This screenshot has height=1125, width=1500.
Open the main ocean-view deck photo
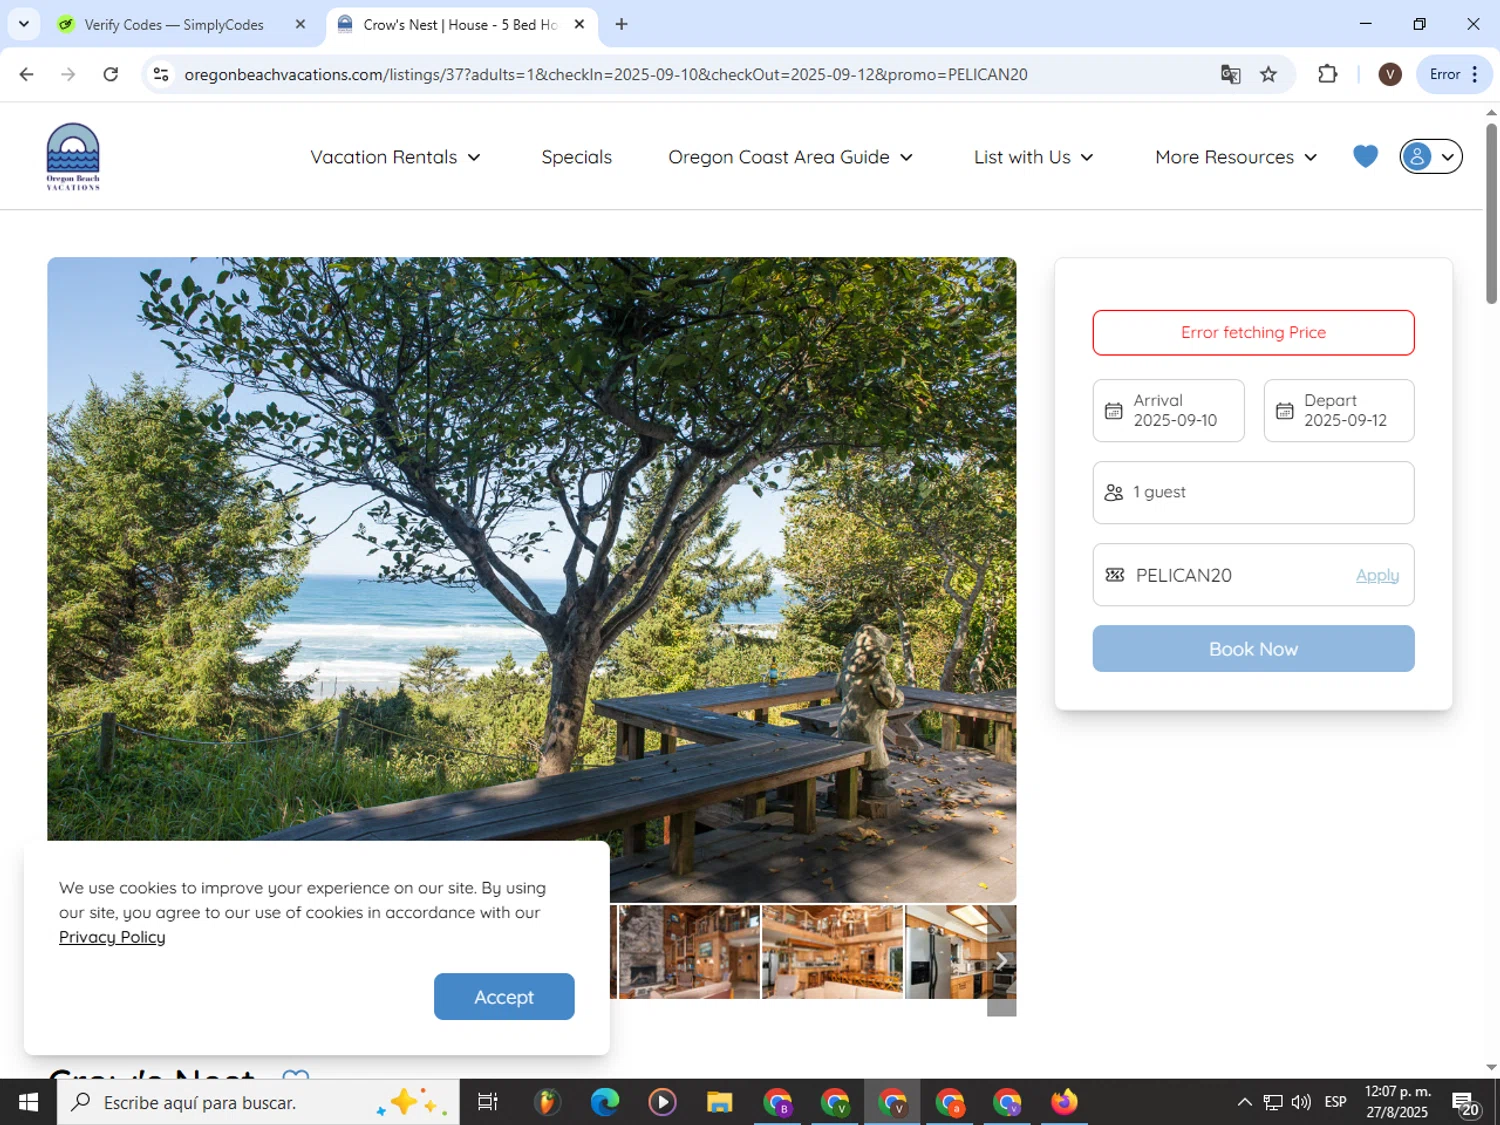[532, 580]
